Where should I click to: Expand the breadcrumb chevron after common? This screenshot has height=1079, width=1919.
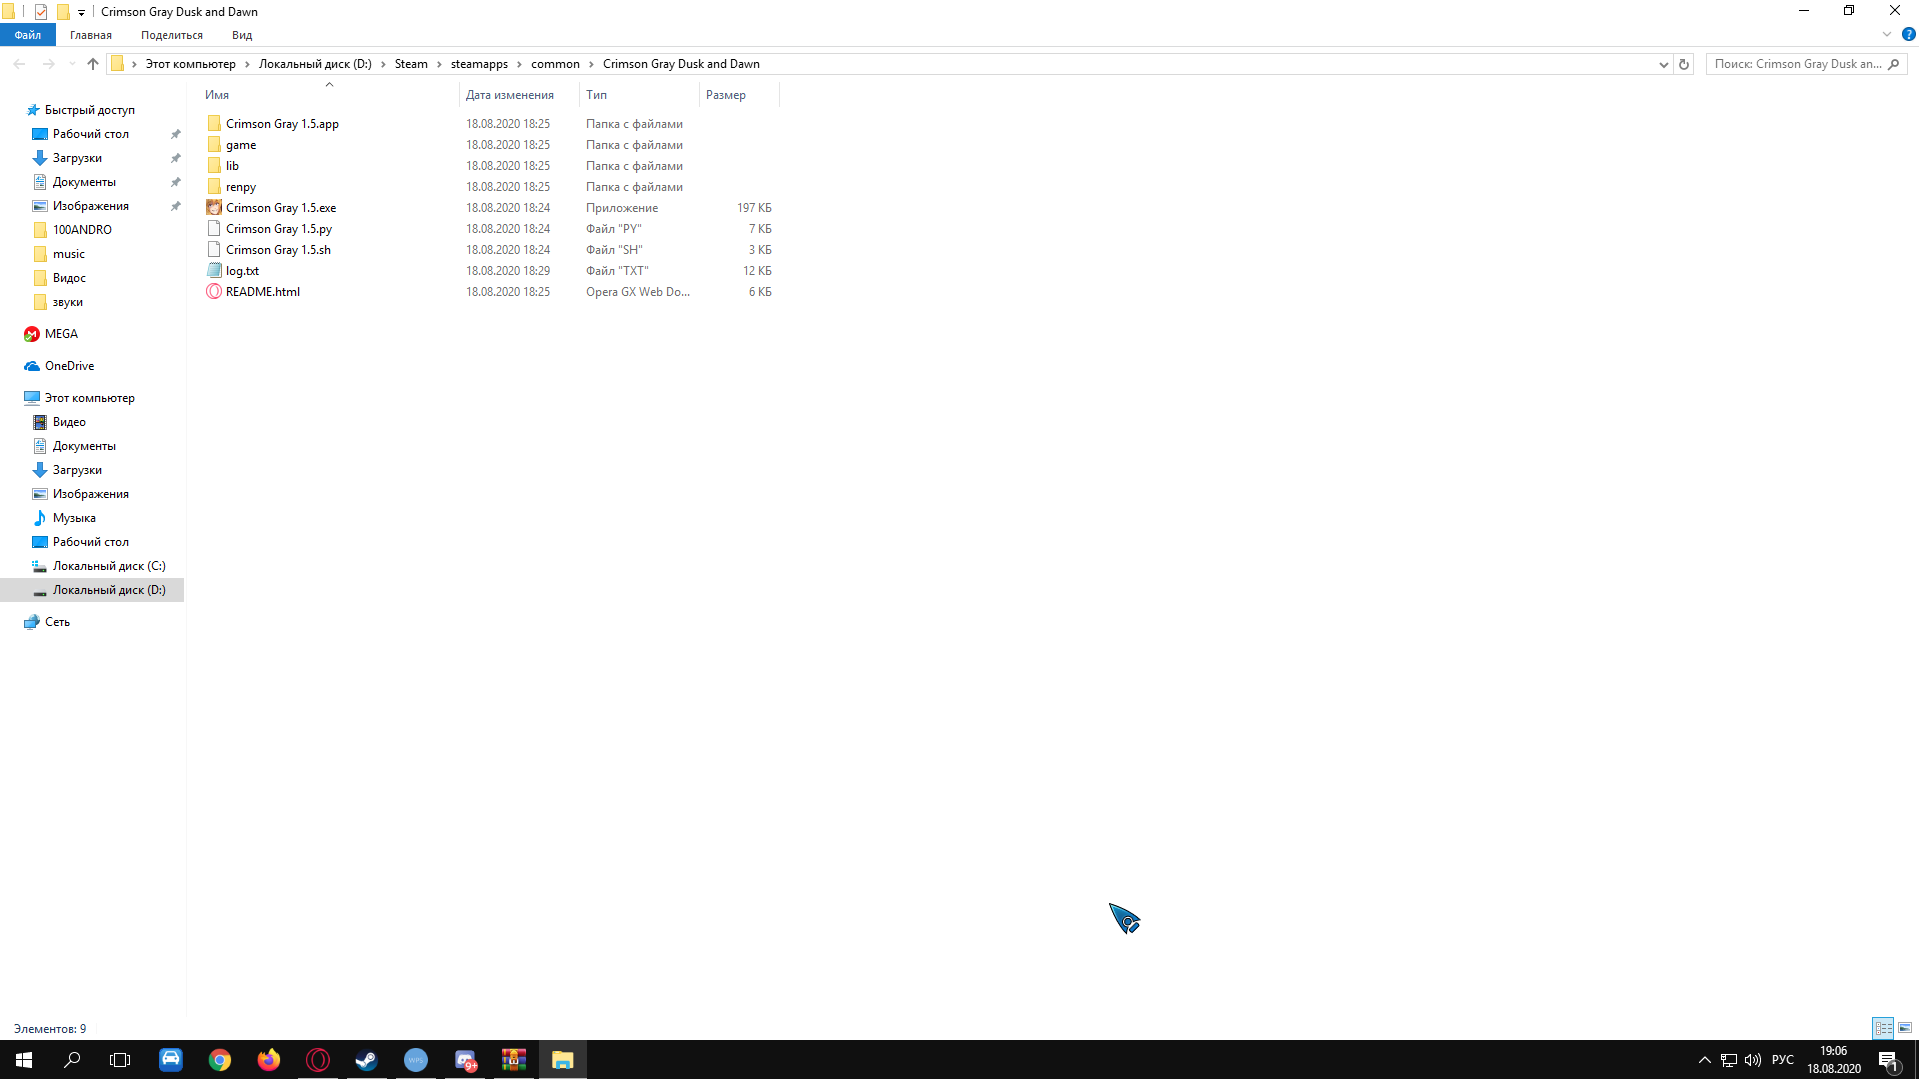point(591,64)
